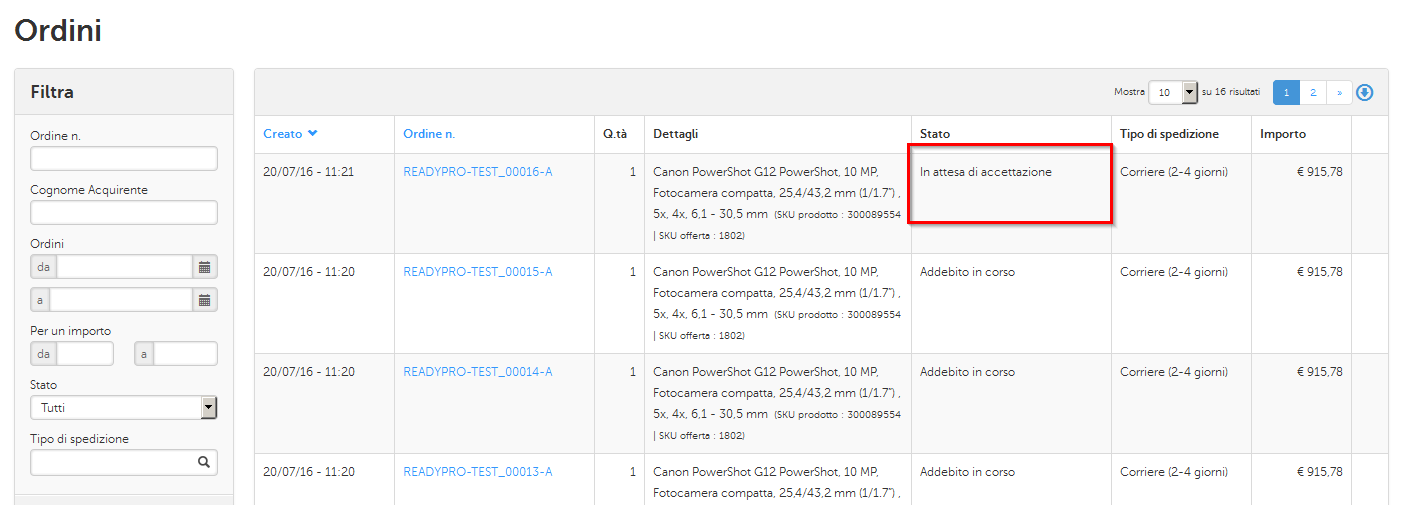Click the Ordine n. filter input field

124,159
